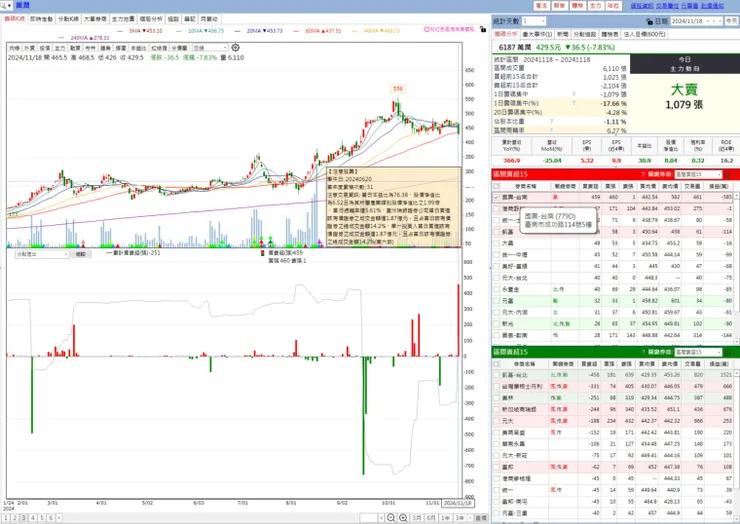Click the 3月 range button
Image resolution: width=740 pixels, height=524 pixels.
point(417,518)
